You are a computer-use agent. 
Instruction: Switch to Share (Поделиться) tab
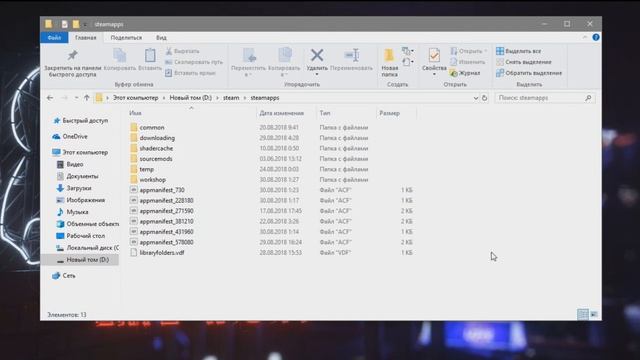(x=126, y=38)
